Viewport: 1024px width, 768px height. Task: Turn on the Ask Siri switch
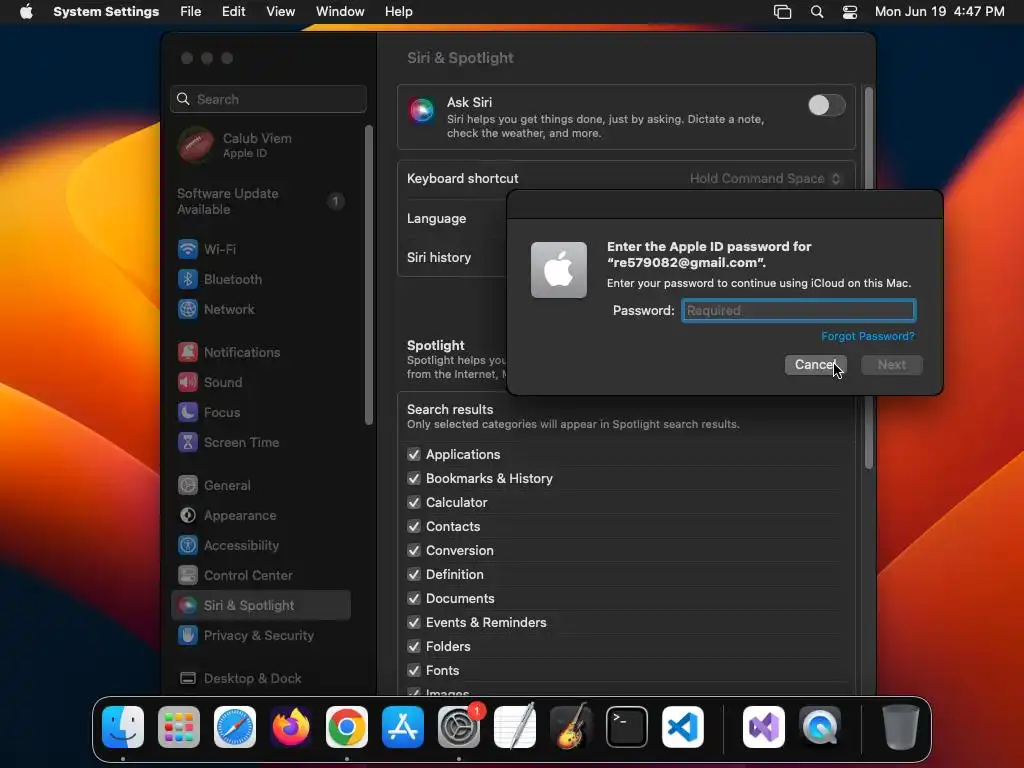pos(826,105)
